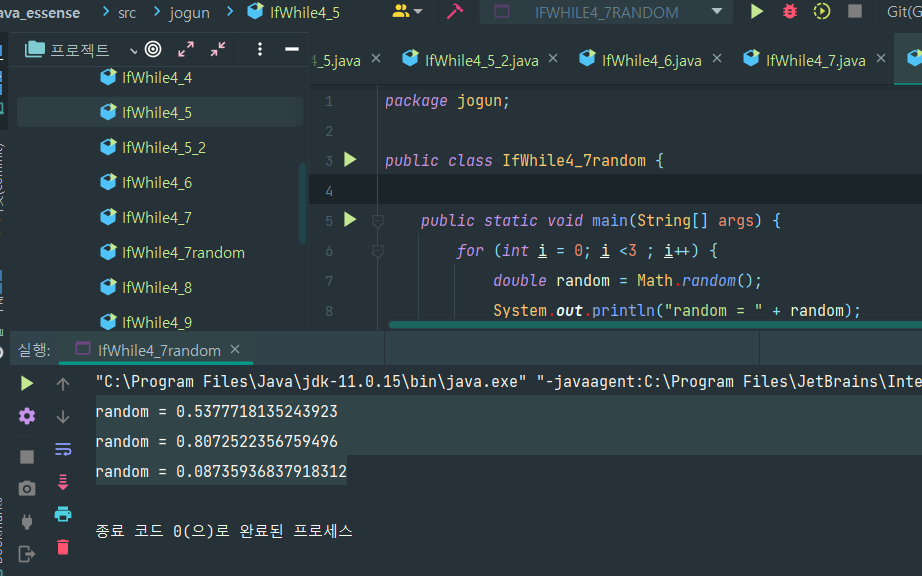
Task: Click IfWhile4_5 in breadcrumb path
Action: tap(294, 12)
